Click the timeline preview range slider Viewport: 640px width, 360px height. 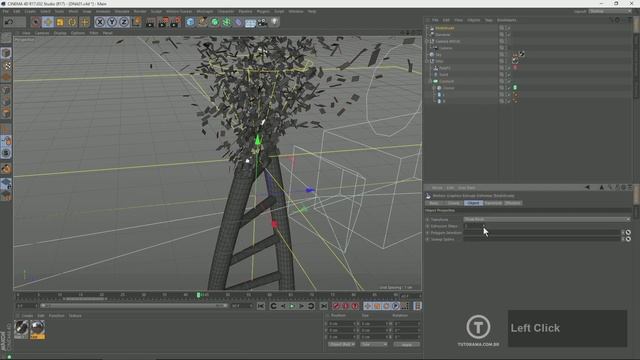134,305
